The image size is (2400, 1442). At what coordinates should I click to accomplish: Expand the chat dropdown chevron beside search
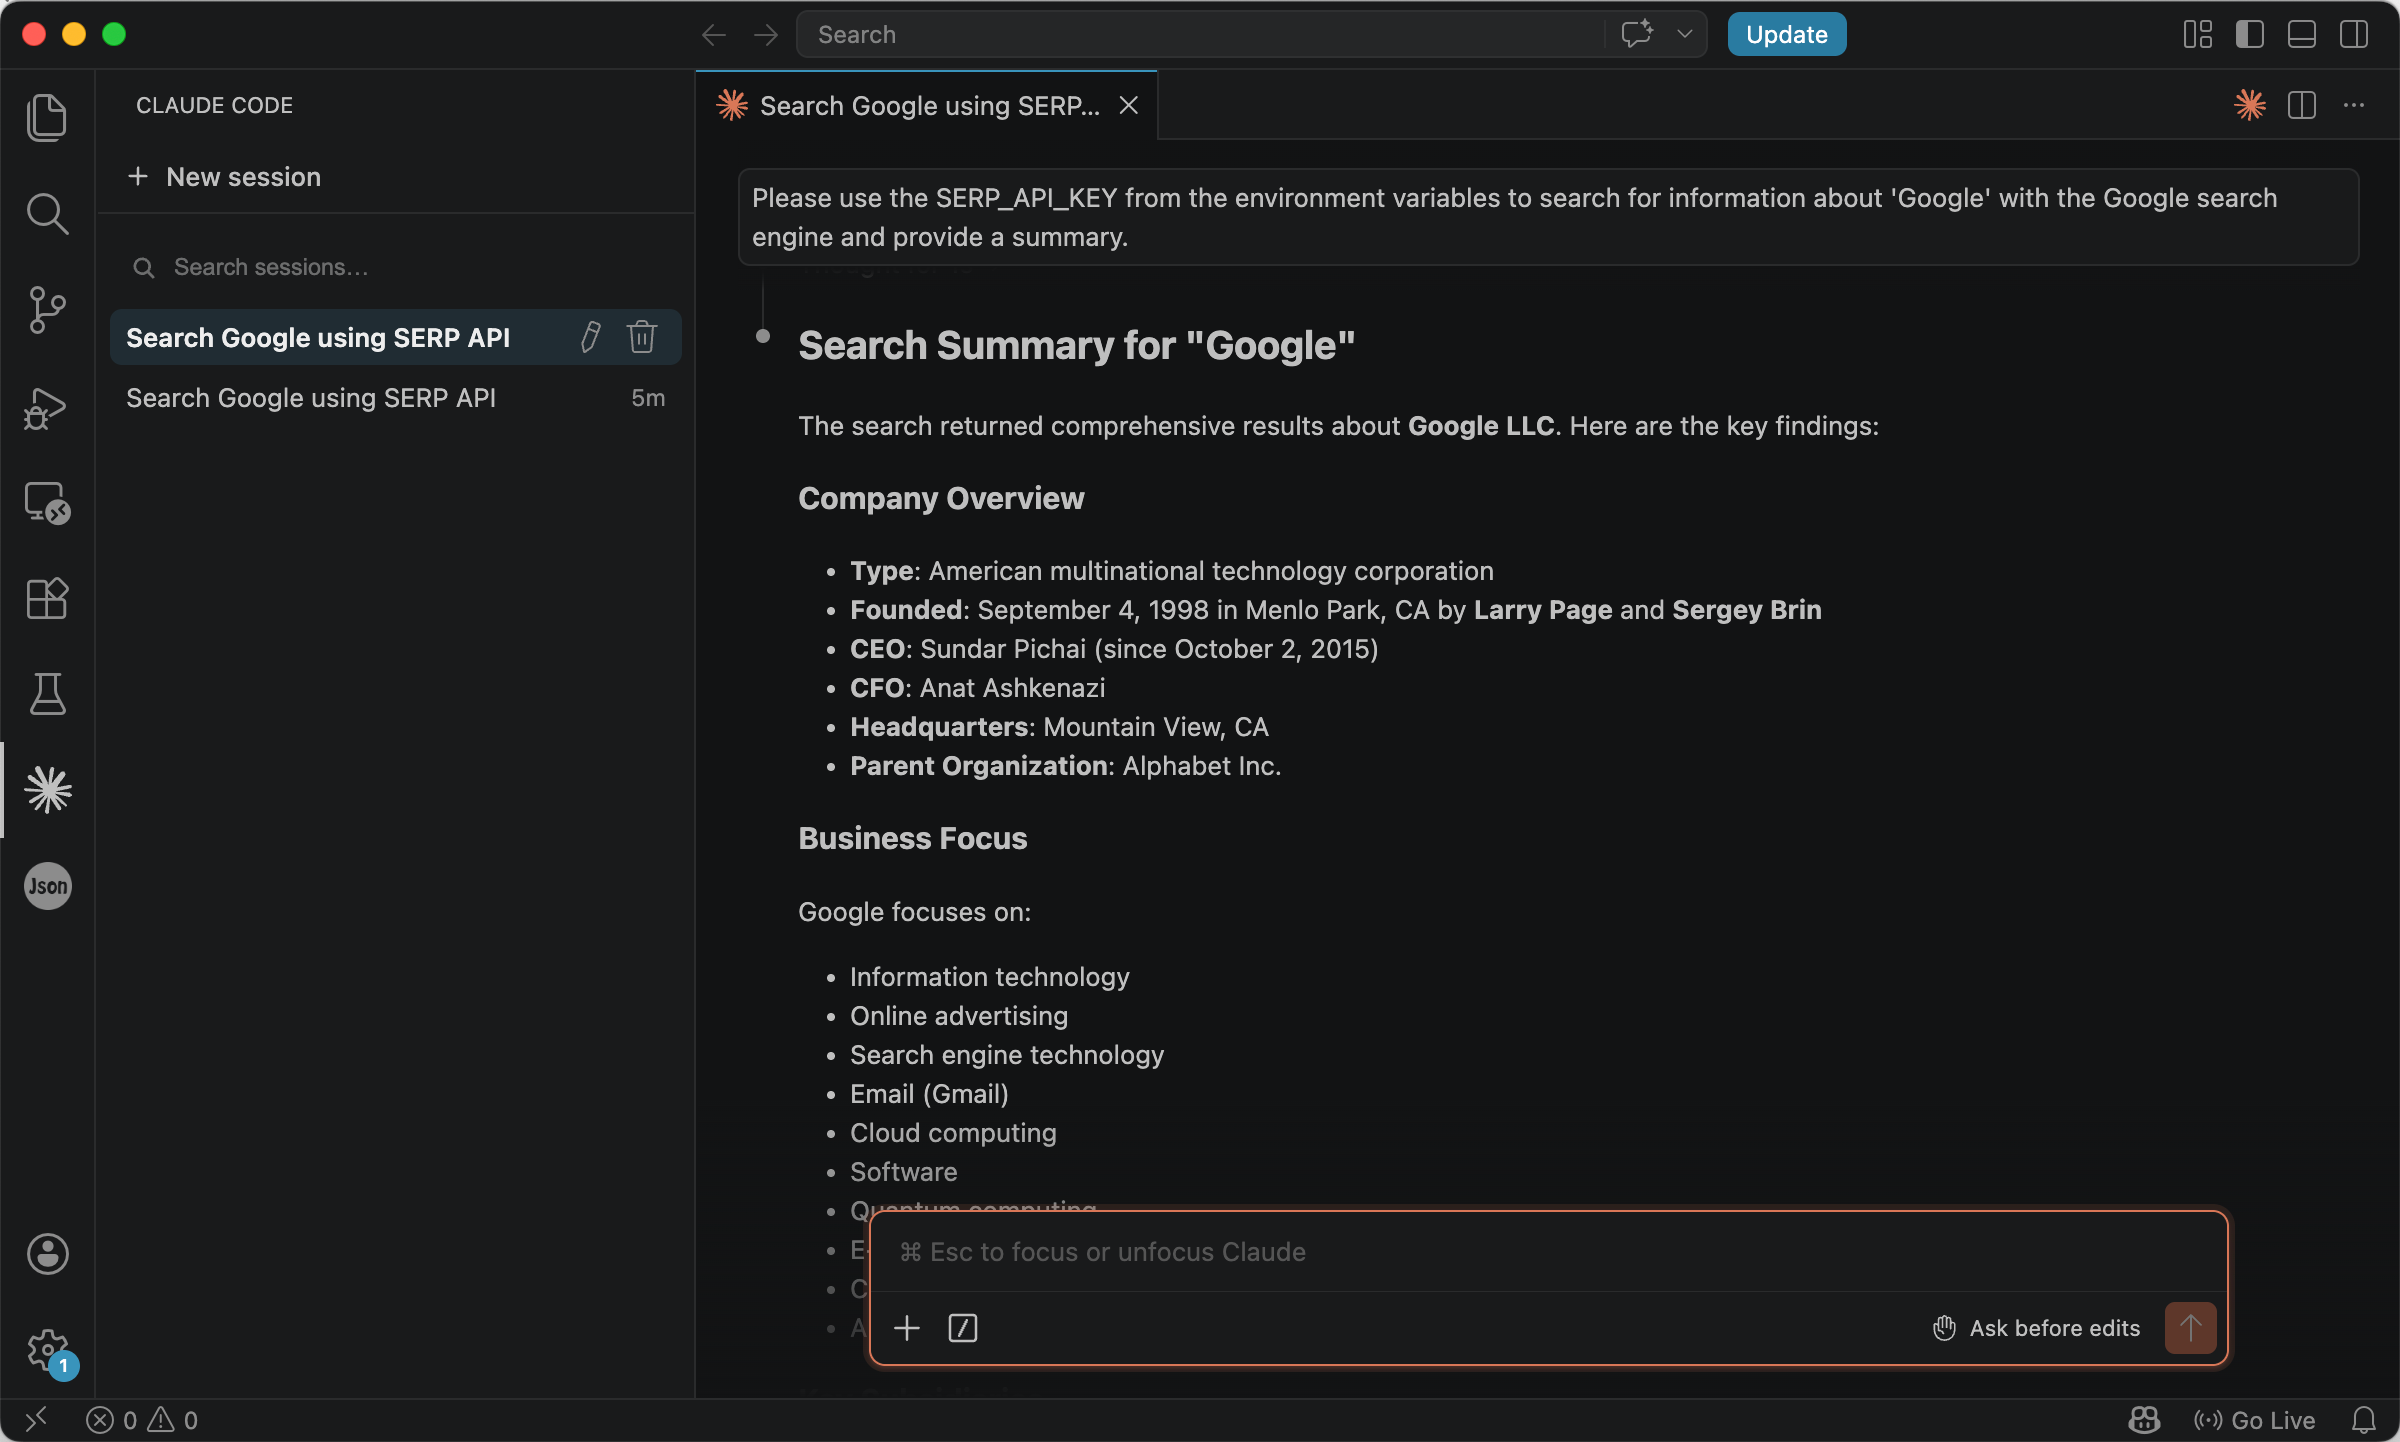coord(1685,34)
